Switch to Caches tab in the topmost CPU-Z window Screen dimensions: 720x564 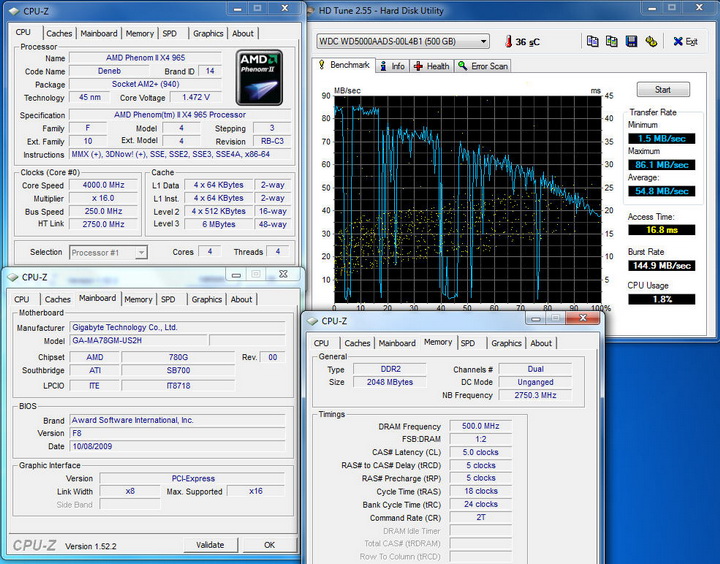pyautogui.click(x=59, y=33)
